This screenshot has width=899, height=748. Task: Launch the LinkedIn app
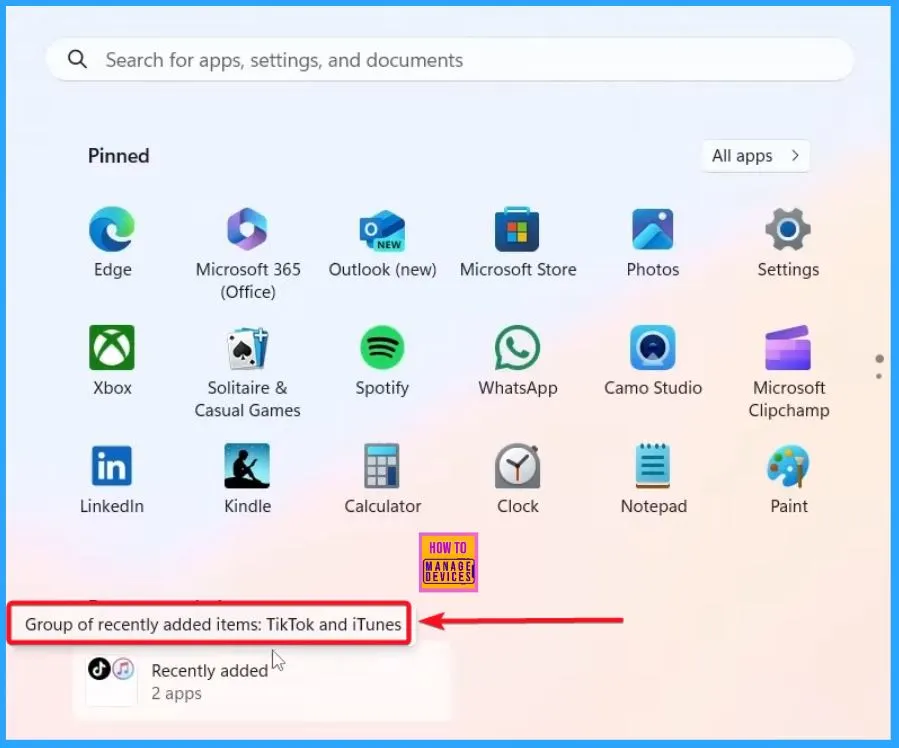click(112, 480)
